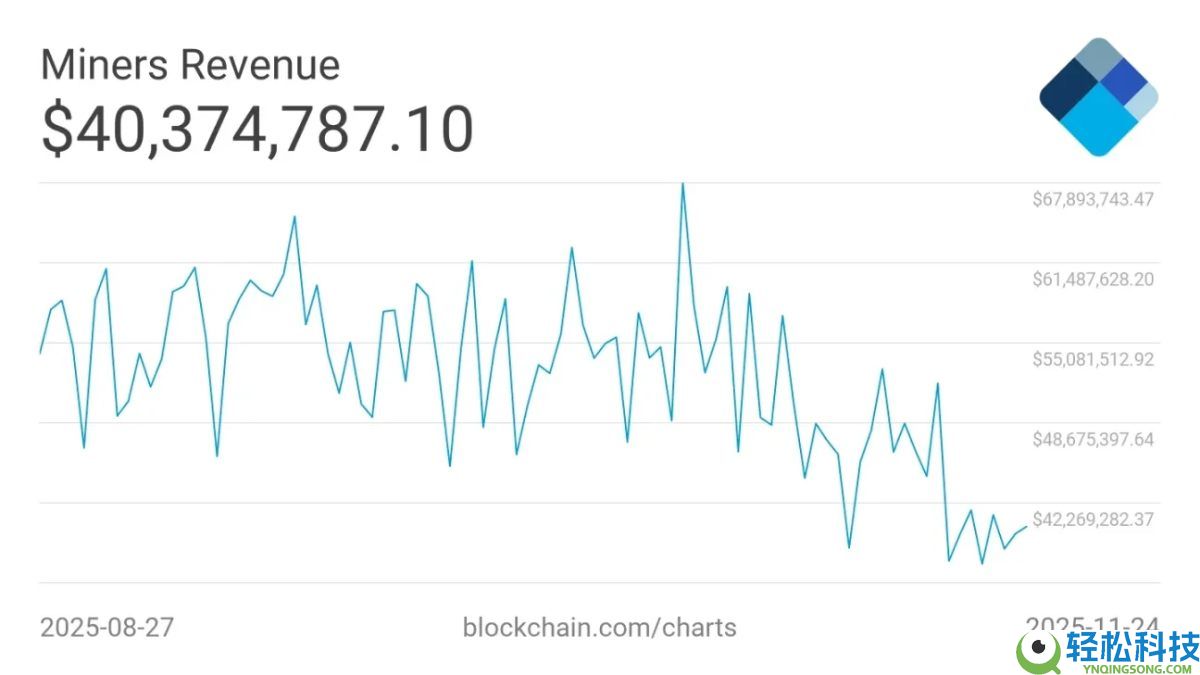
Task: Click the bright cyan bottom diamond of the logo
Action: (x=1099, y=124)
